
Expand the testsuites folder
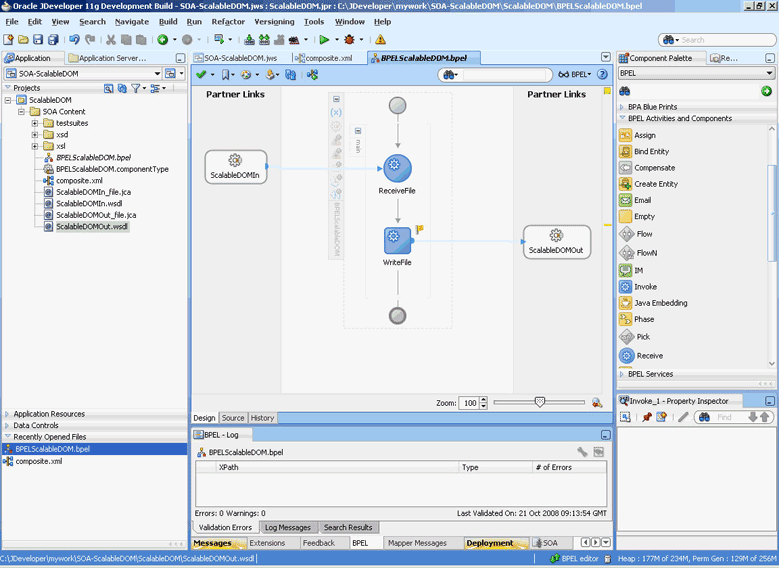click(x=35, y=123)
